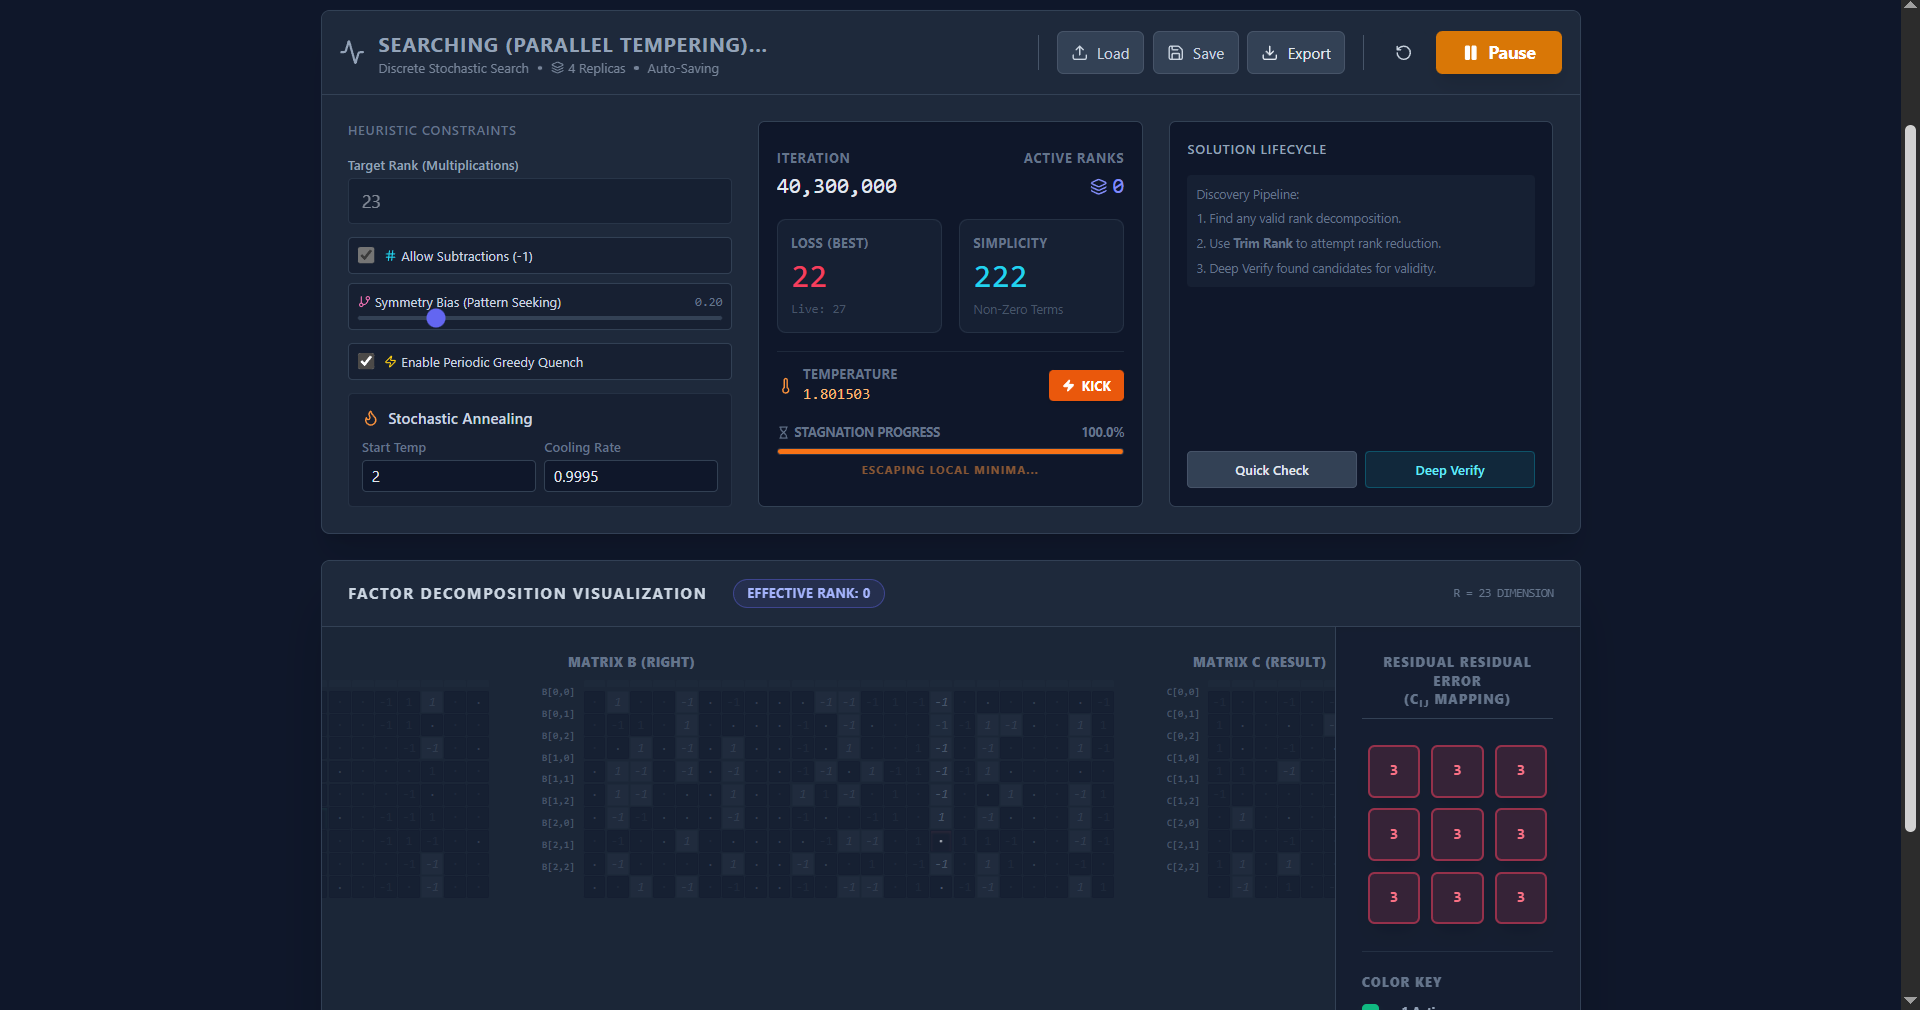Run Deep Verify

click(1449, 470)
